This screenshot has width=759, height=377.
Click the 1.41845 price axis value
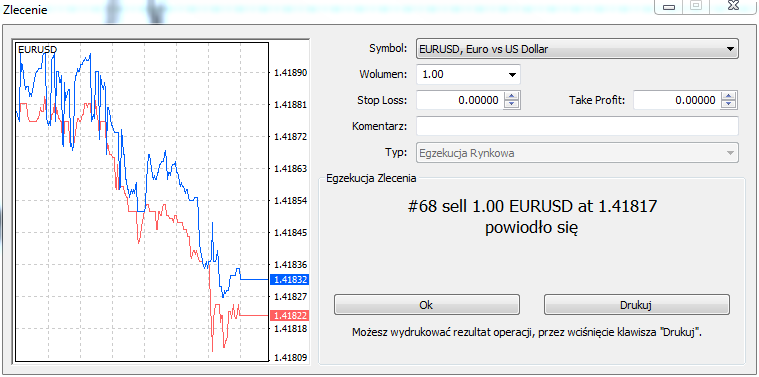(x=290, y=233)
